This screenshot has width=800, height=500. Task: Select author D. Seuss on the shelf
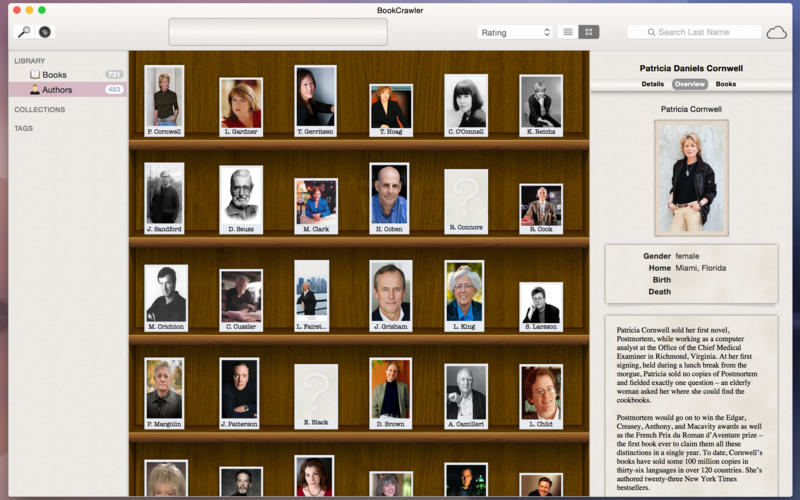[240, 194]
